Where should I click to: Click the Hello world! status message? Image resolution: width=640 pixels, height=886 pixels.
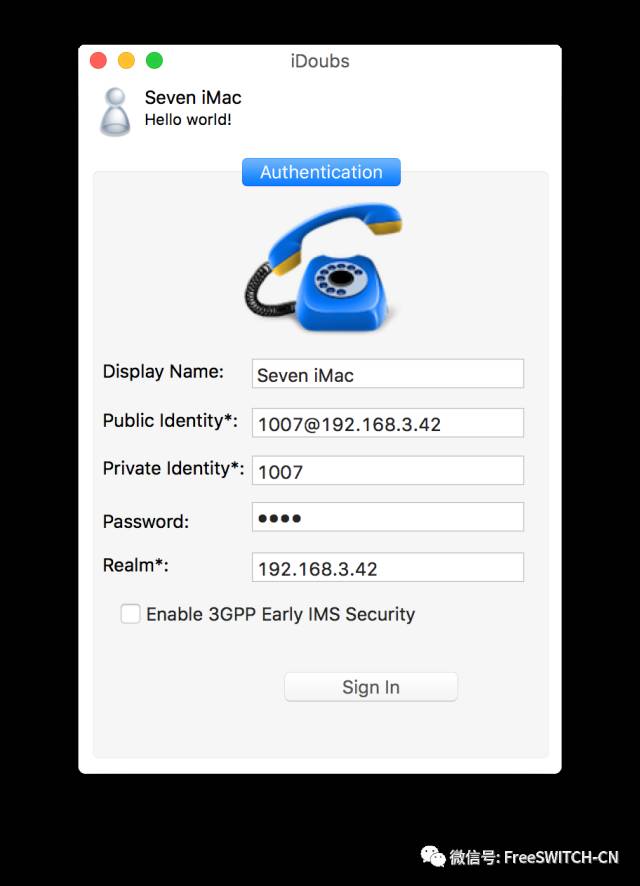pyautogui.click(x=188, y=120)
